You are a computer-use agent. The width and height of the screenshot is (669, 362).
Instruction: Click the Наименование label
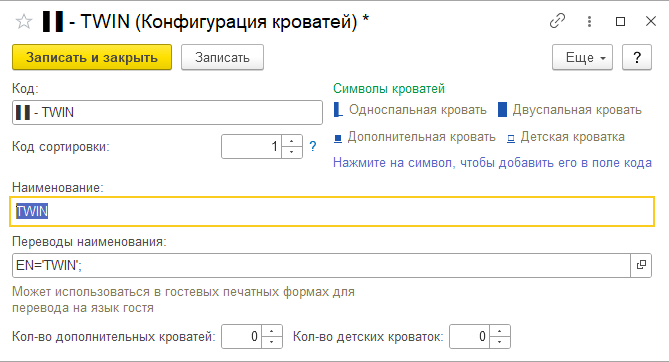(58, 187)
